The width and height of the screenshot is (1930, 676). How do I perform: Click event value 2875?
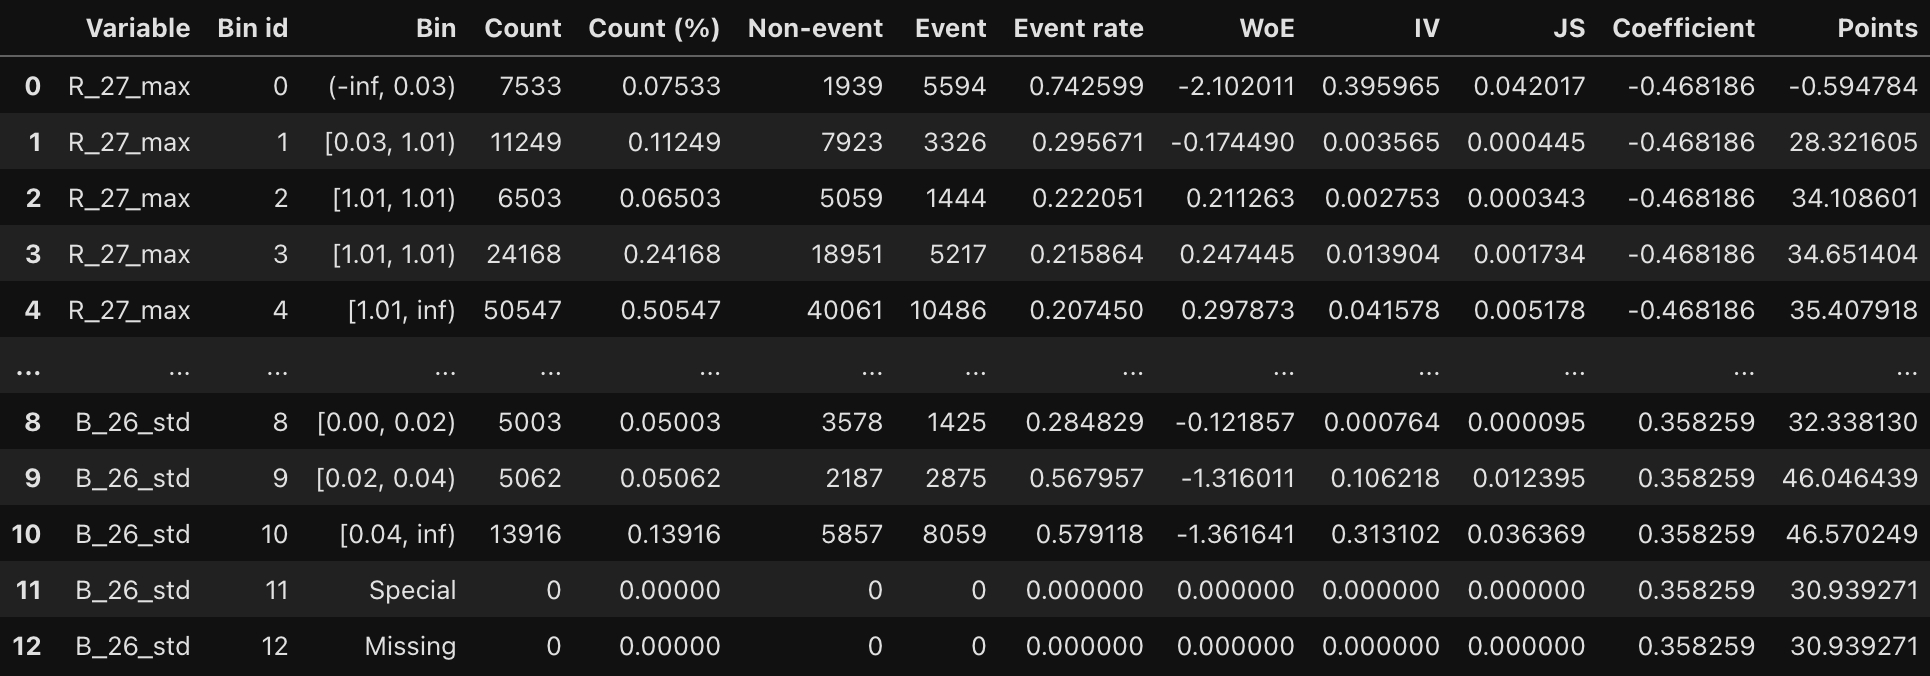click(955, 478)
